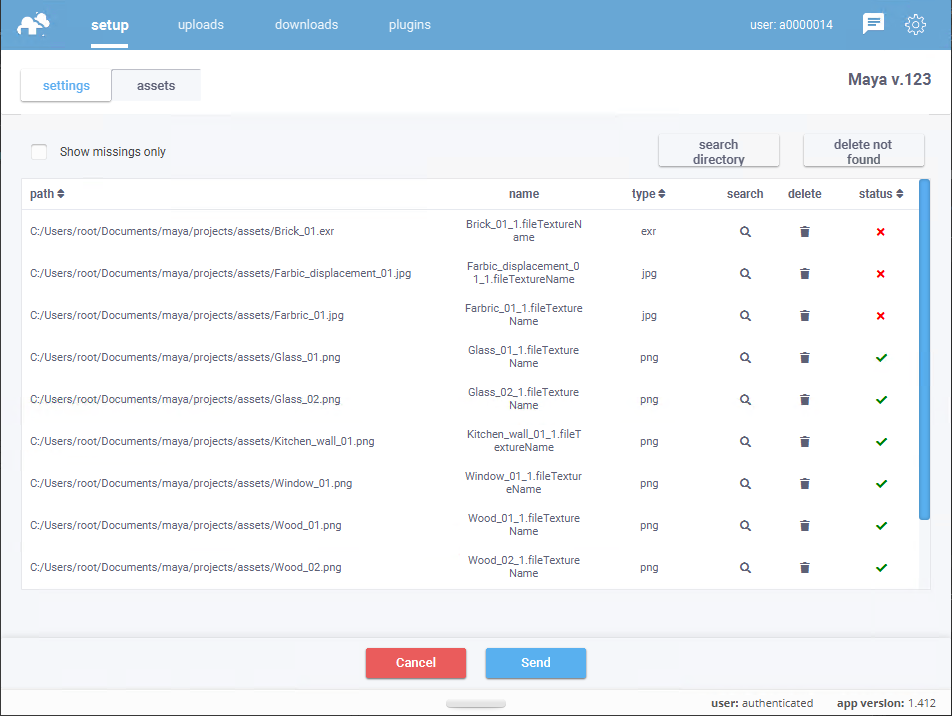The width and height of the screenshot is (952, 716).
Task: Open the chat messages icon
Action: [873, 25]
